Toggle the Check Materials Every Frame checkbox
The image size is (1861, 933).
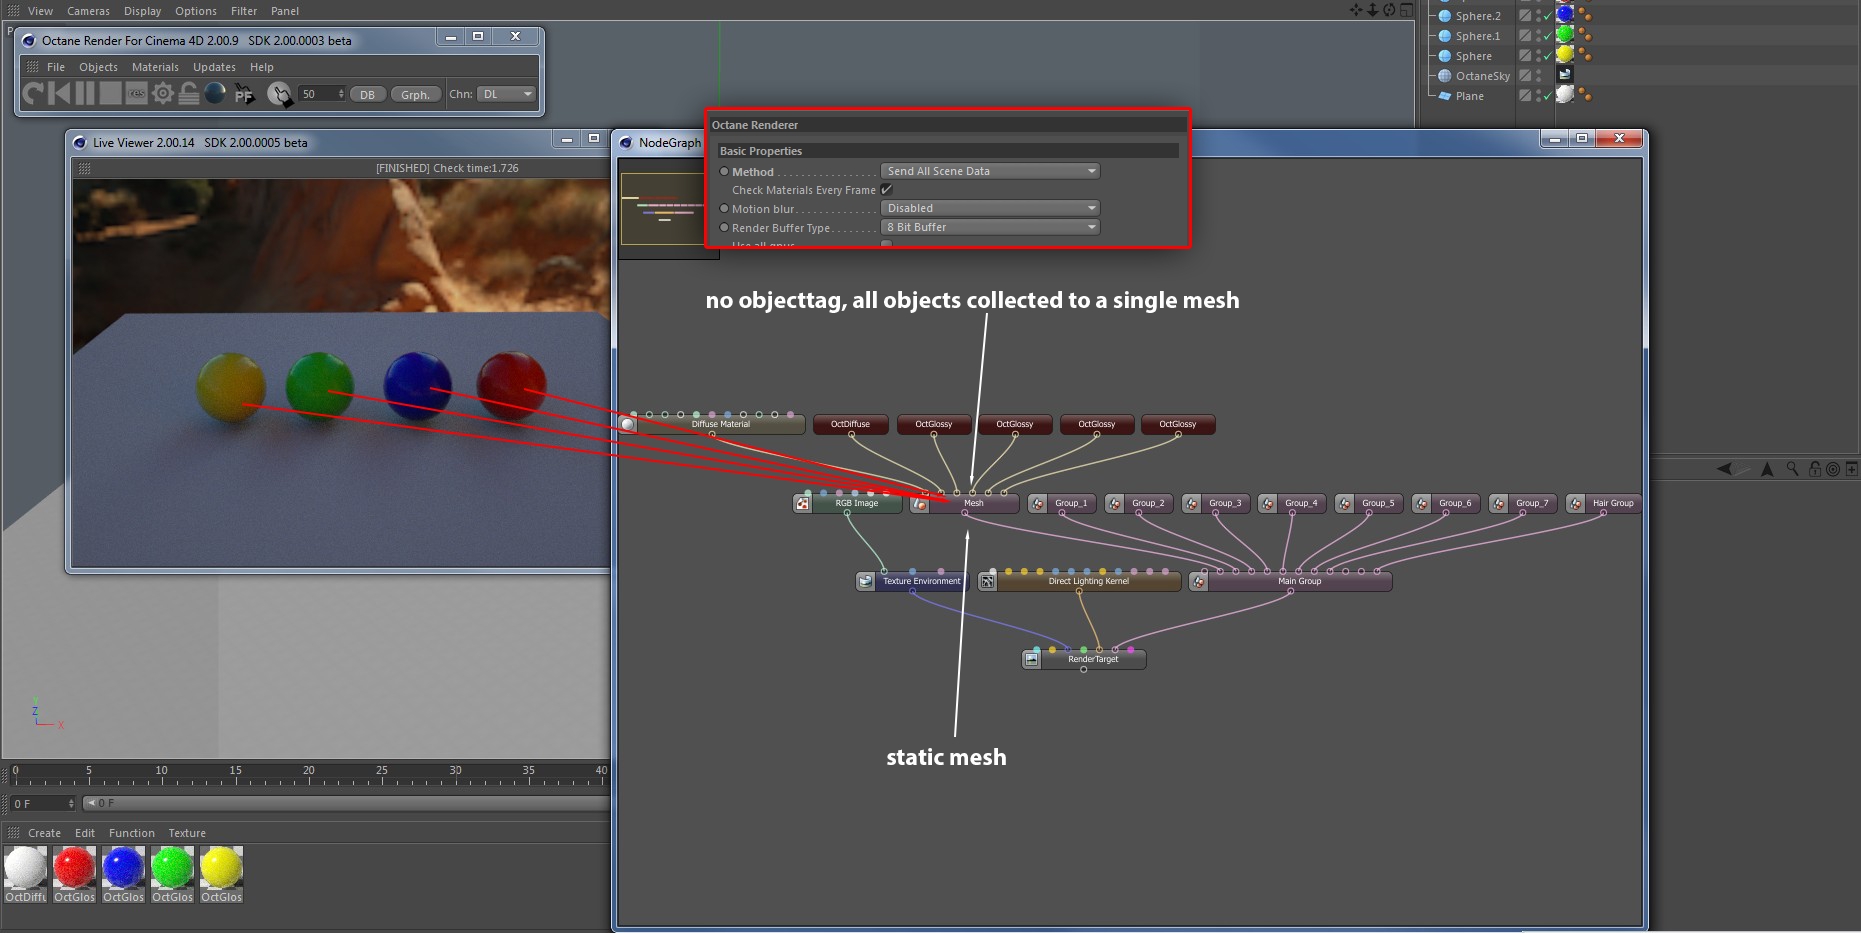coord(886,190)
